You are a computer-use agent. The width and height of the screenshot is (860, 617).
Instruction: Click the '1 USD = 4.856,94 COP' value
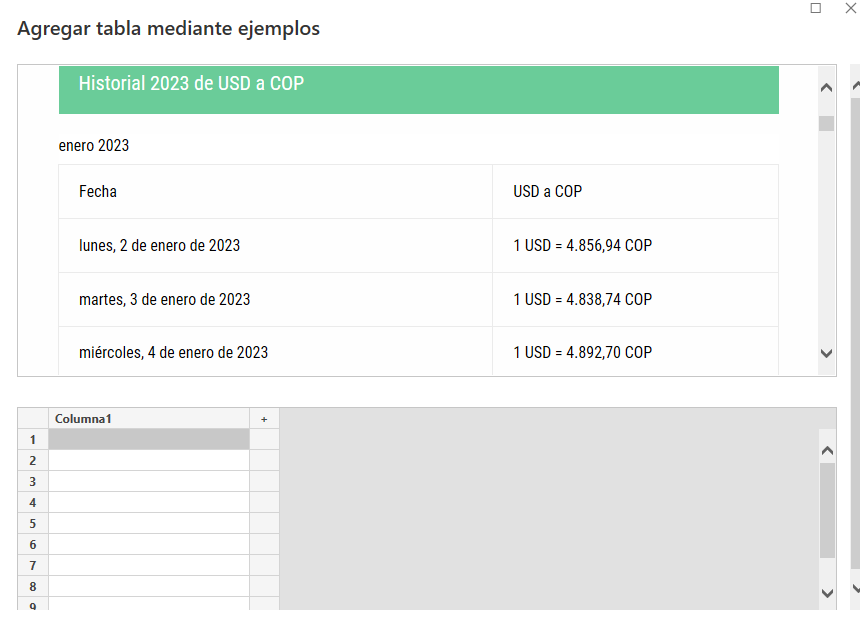pyautogui.click(x=582, y=246)
